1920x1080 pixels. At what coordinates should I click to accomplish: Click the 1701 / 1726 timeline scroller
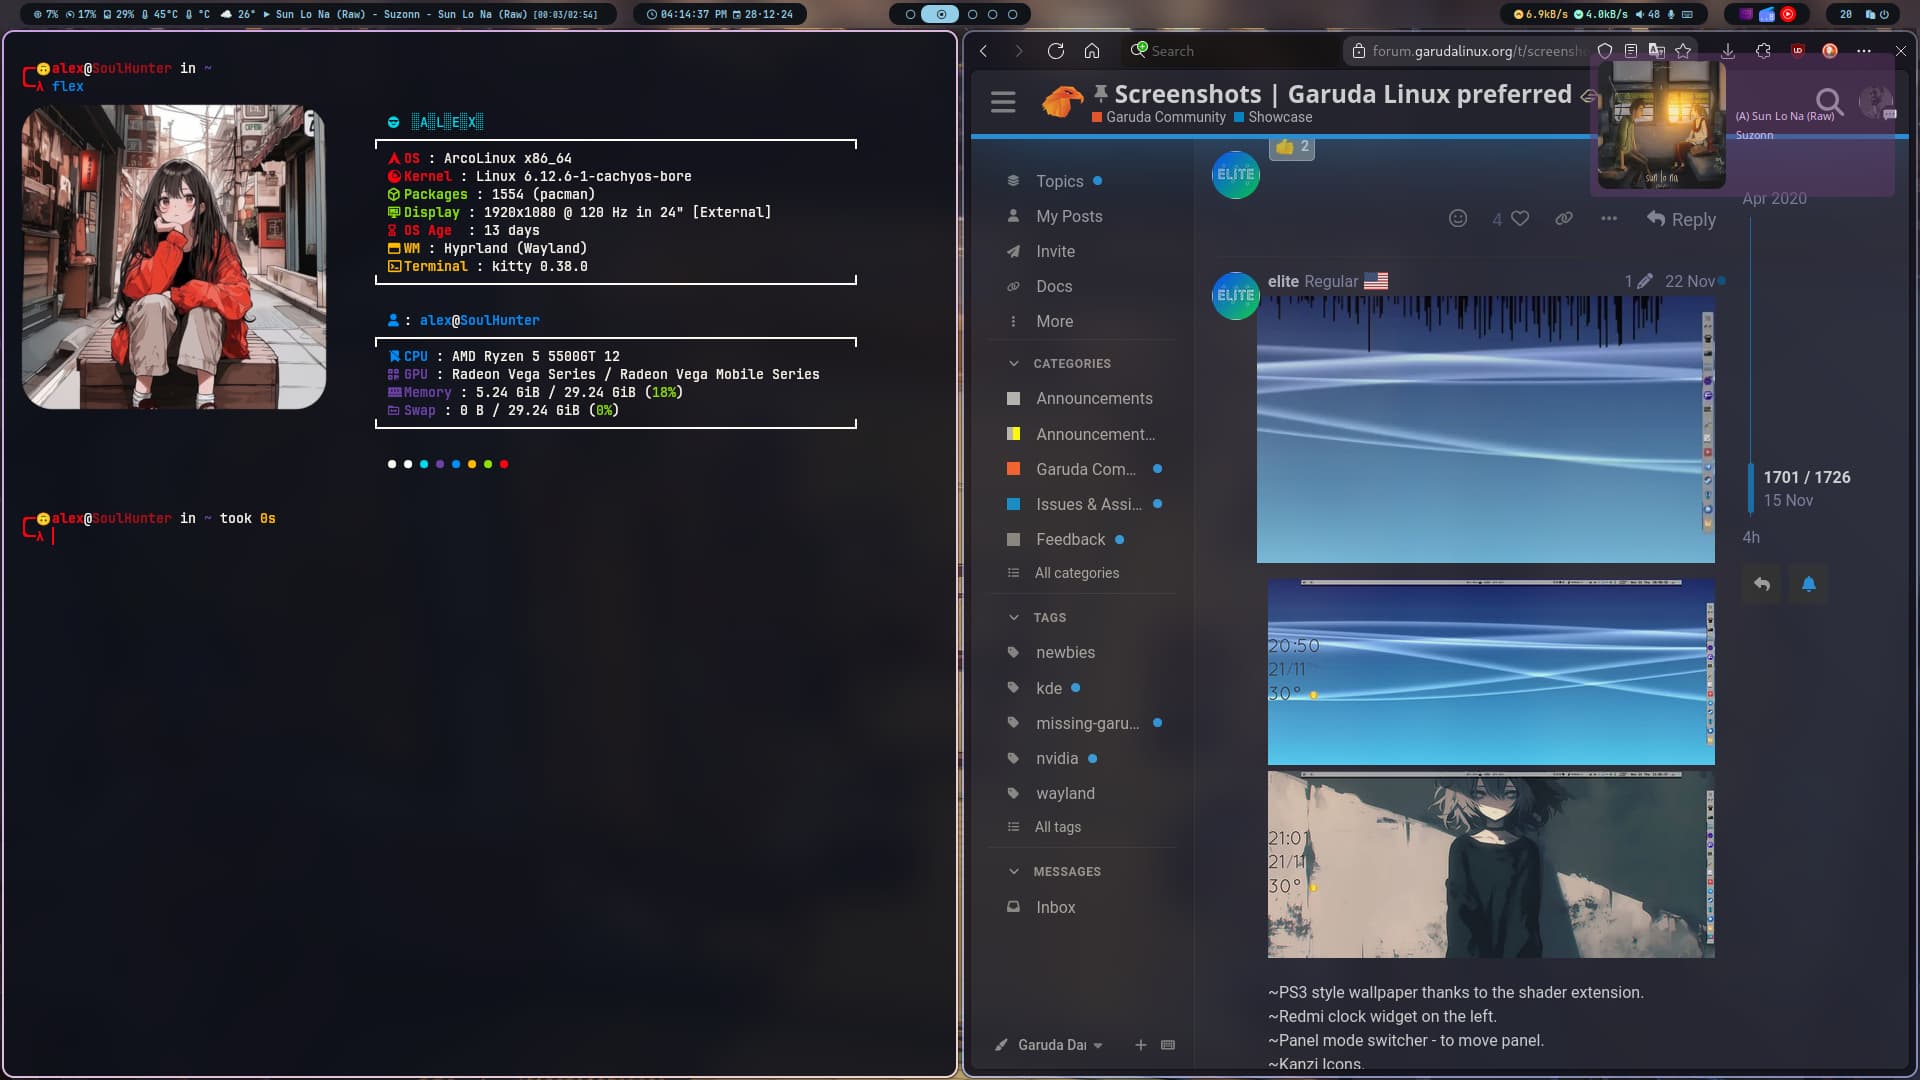1806,478
